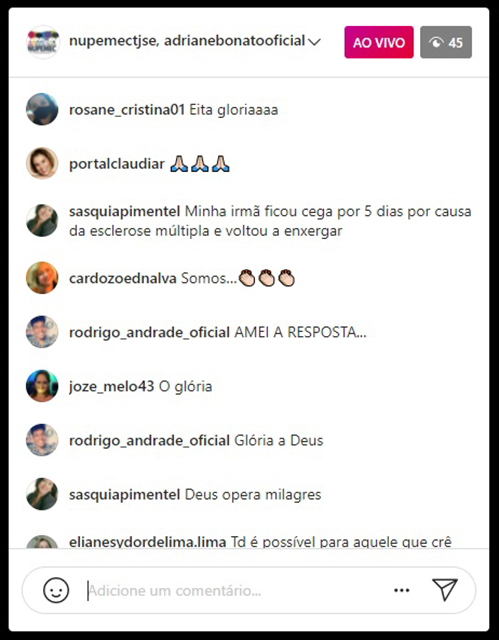This screenshot has width=499, height=640.
Task: Click the viewer count eye indicator
Action: tap(446, 42)
